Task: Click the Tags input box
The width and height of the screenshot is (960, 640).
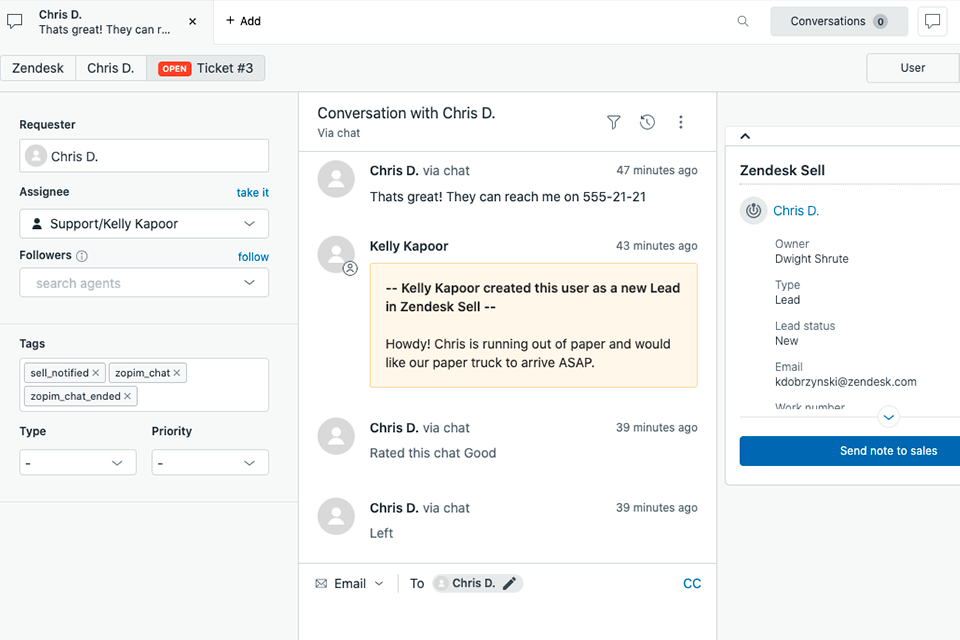Action: pos(144,385)
